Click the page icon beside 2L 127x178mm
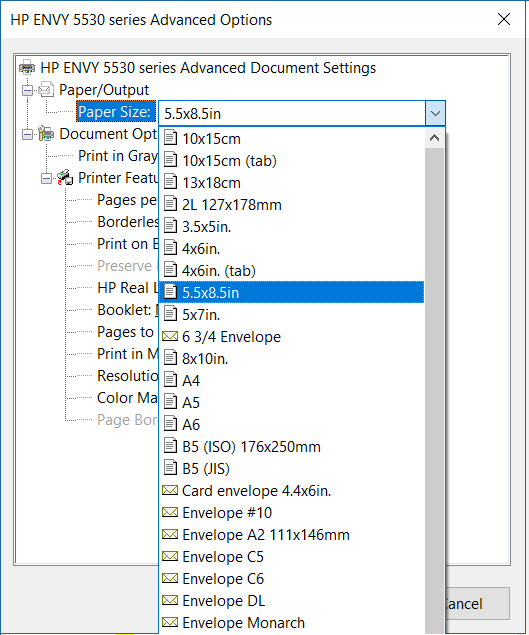 [170, 204]
